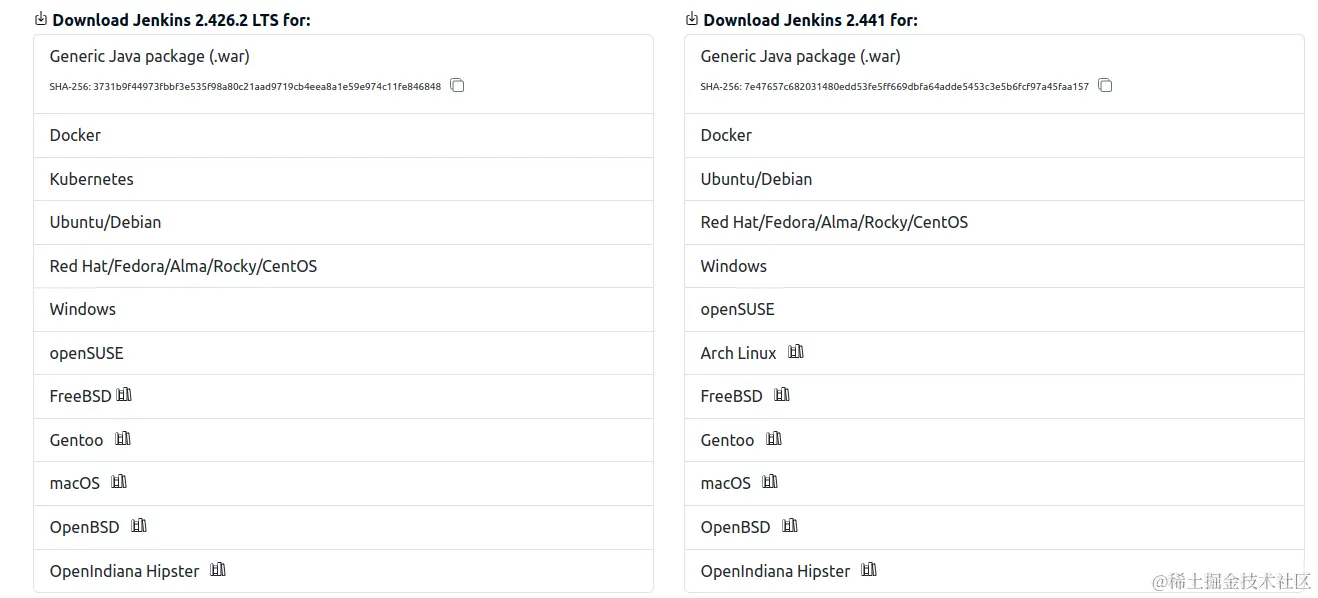Choose openSUSE in the LTS list
Viewport: 1318px width, 598px height.
pyautogui.click(x=343, y=353)
